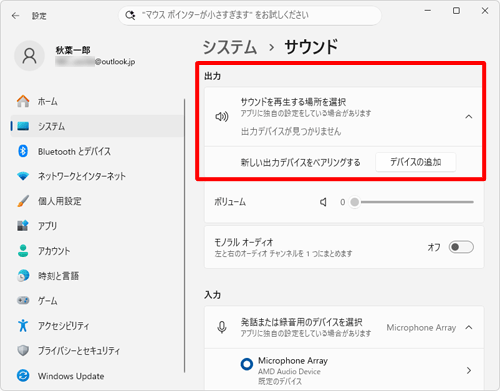The height and width of the screenshot is (391, 500).
Task: Open アクセシビリティ settings
Action: click(97, 325)
